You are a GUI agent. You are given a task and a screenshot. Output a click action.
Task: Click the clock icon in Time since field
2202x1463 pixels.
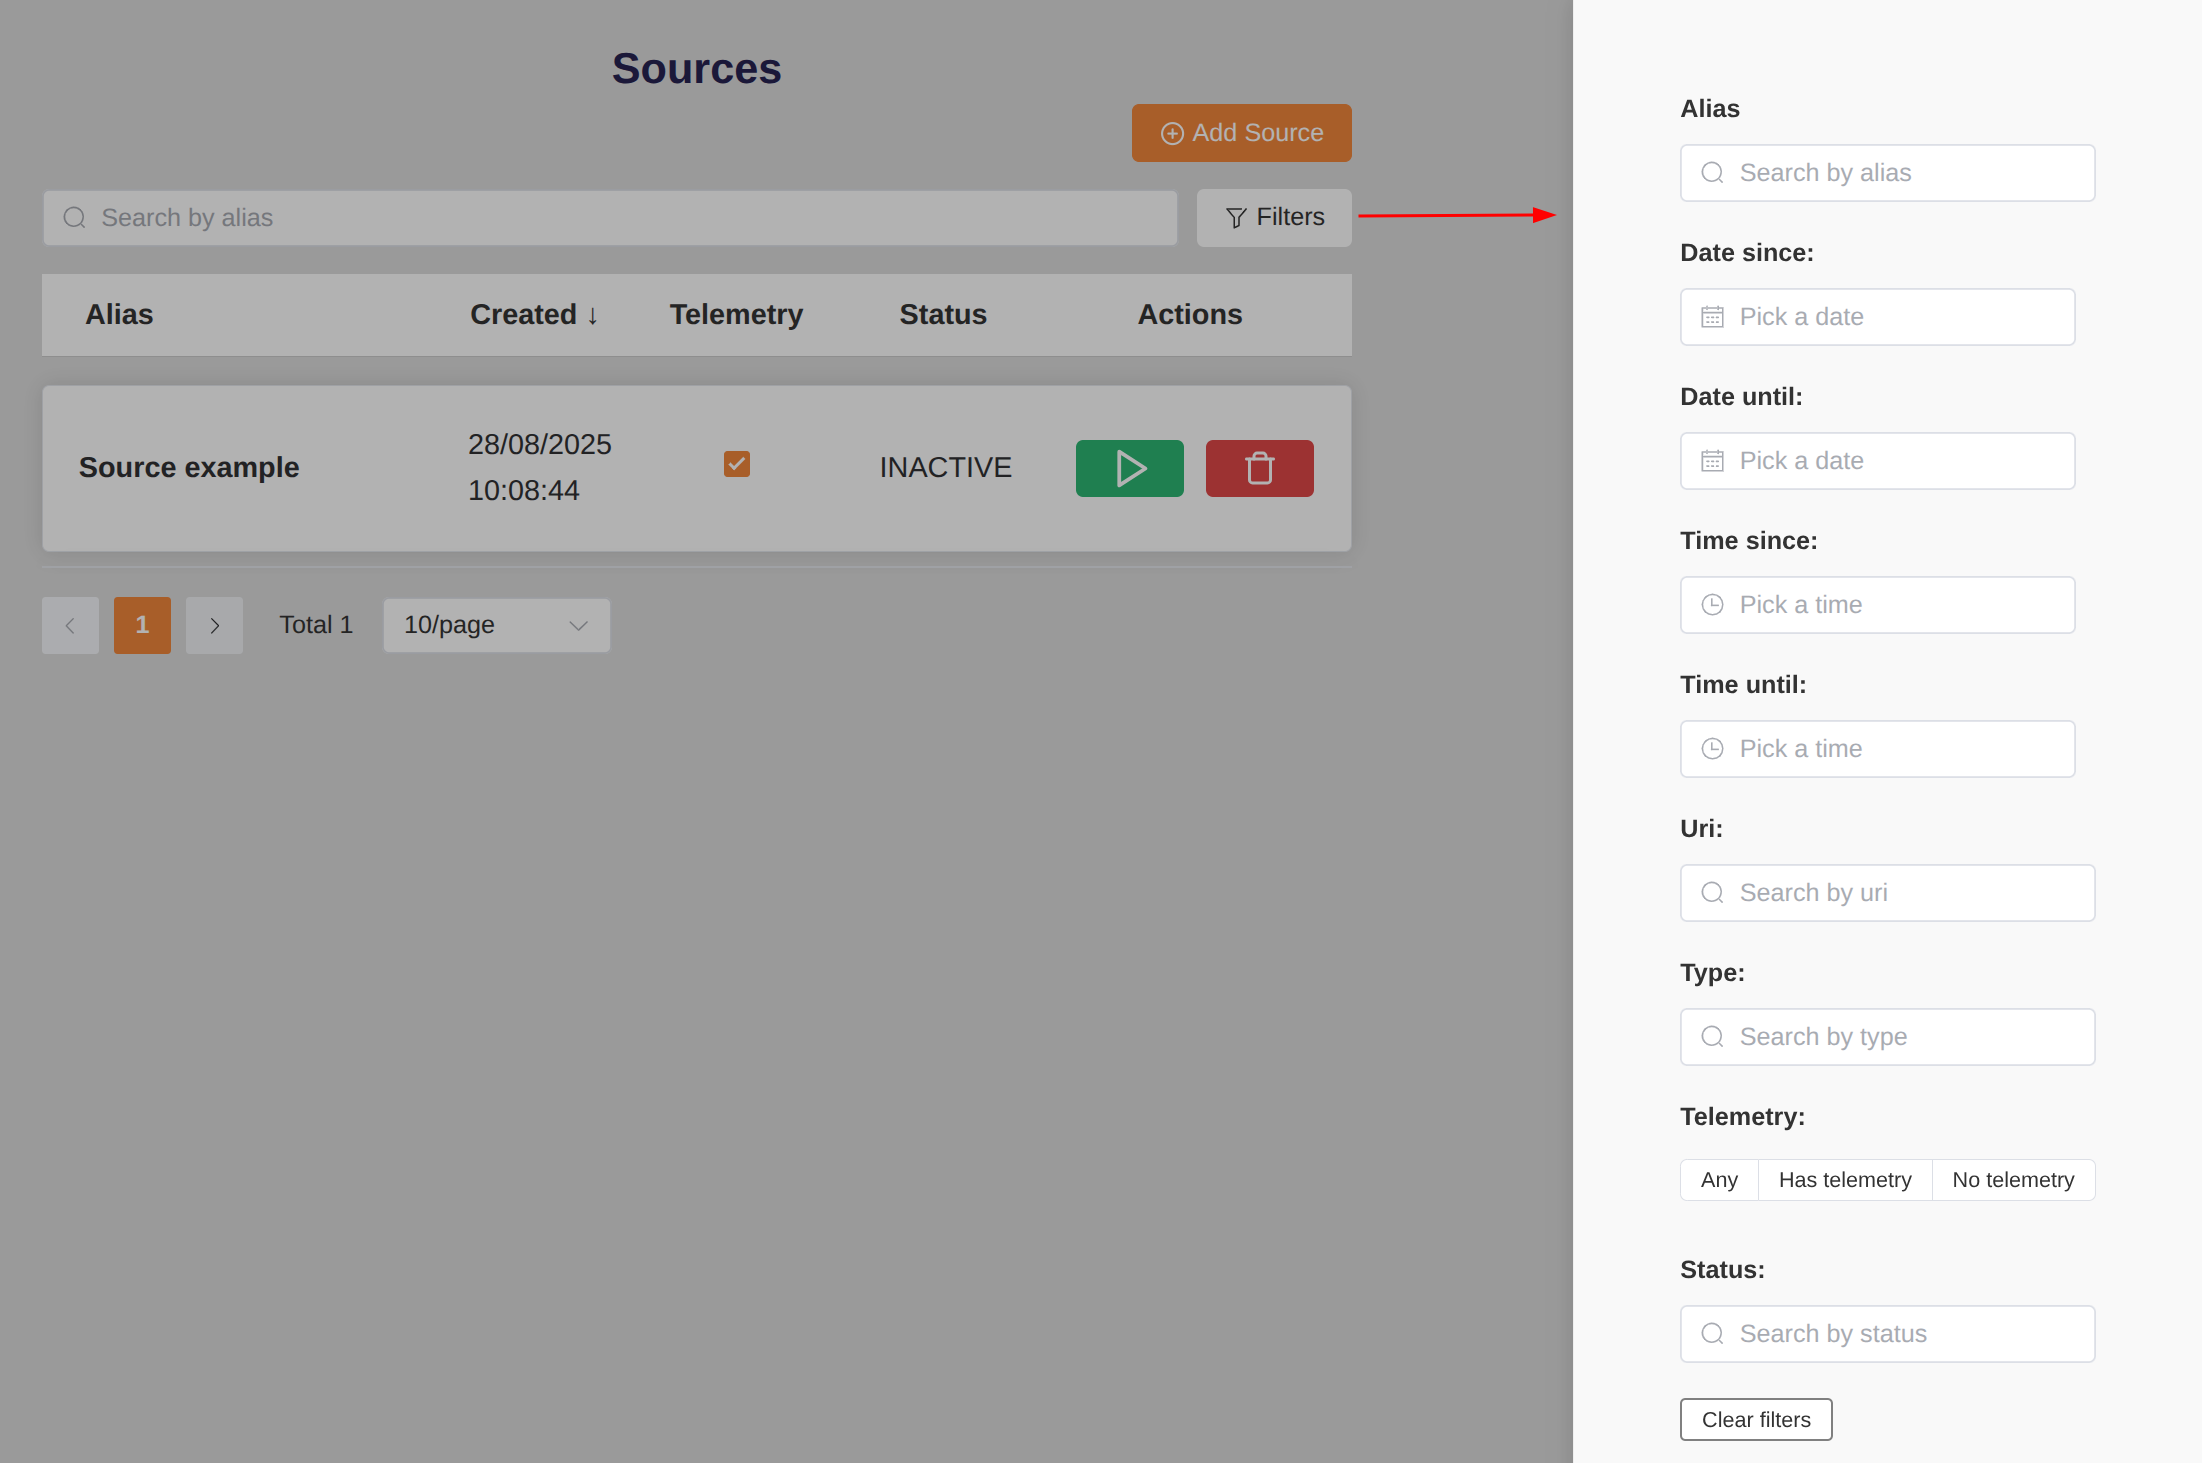click(x=1712, y=605)
